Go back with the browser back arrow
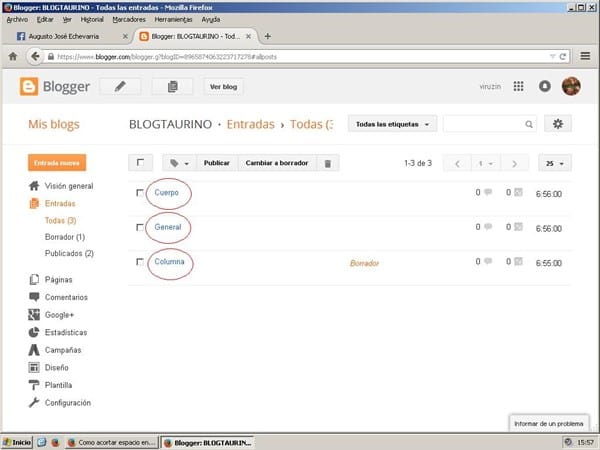Image resolution: width=600 pixels, height=450 pixels. pyautogui.click(x=35, y=57)
